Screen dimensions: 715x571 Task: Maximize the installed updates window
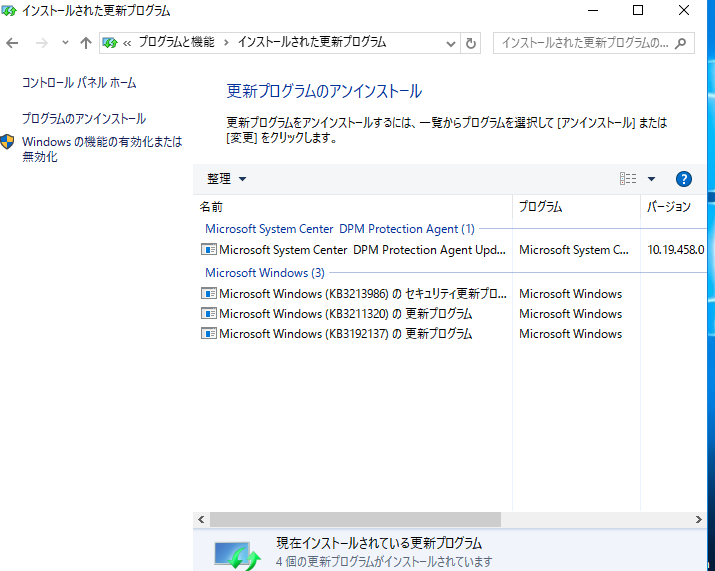[638, 10]
